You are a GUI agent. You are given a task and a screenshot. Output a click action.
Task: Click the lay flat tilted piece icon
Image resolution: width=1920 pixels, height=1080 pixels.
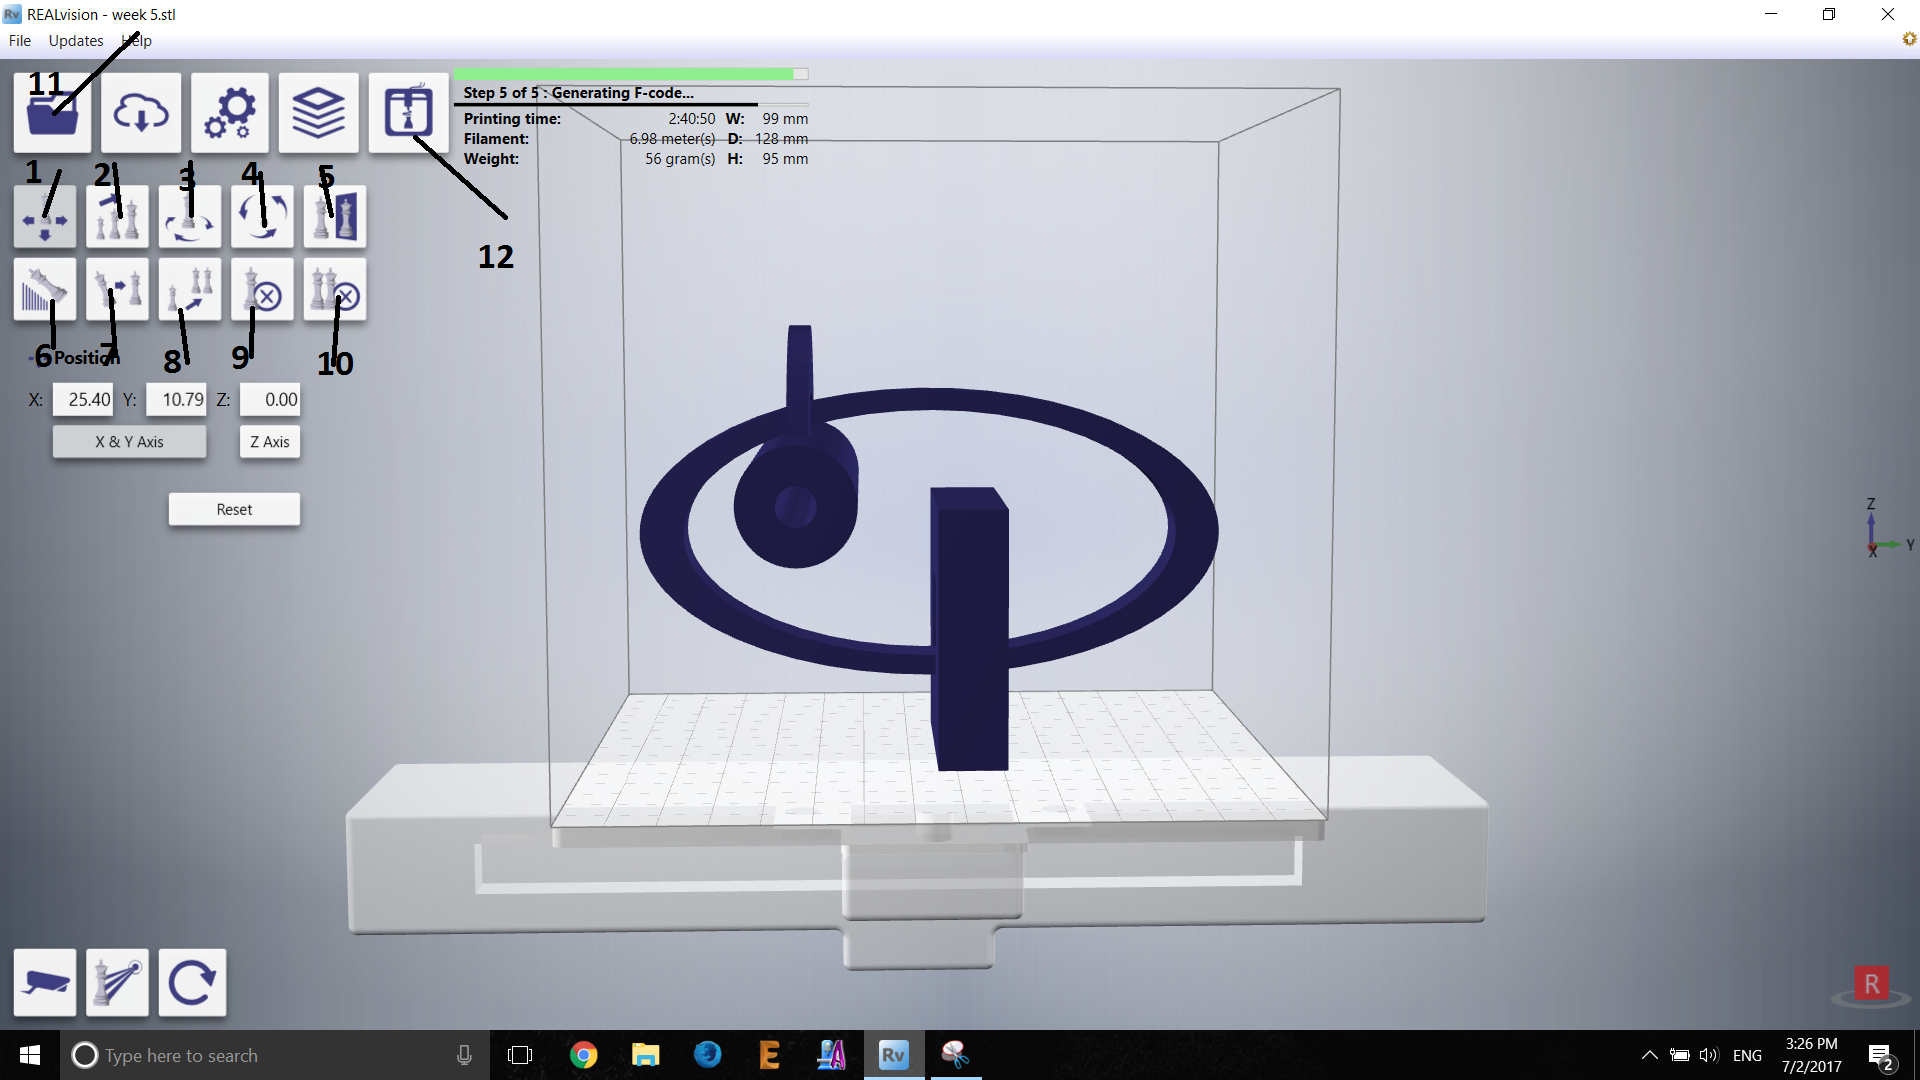pos(45,290)
